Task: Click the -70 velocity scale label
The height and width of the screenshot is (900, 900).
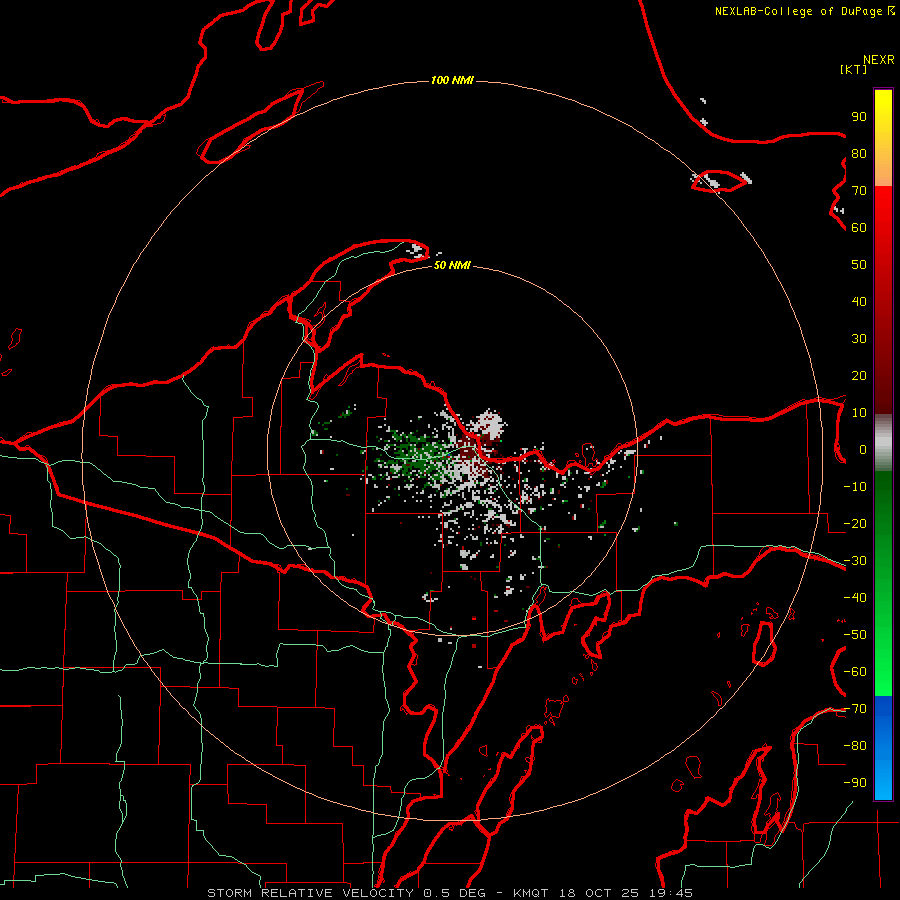Action: (x=855, y=709)
